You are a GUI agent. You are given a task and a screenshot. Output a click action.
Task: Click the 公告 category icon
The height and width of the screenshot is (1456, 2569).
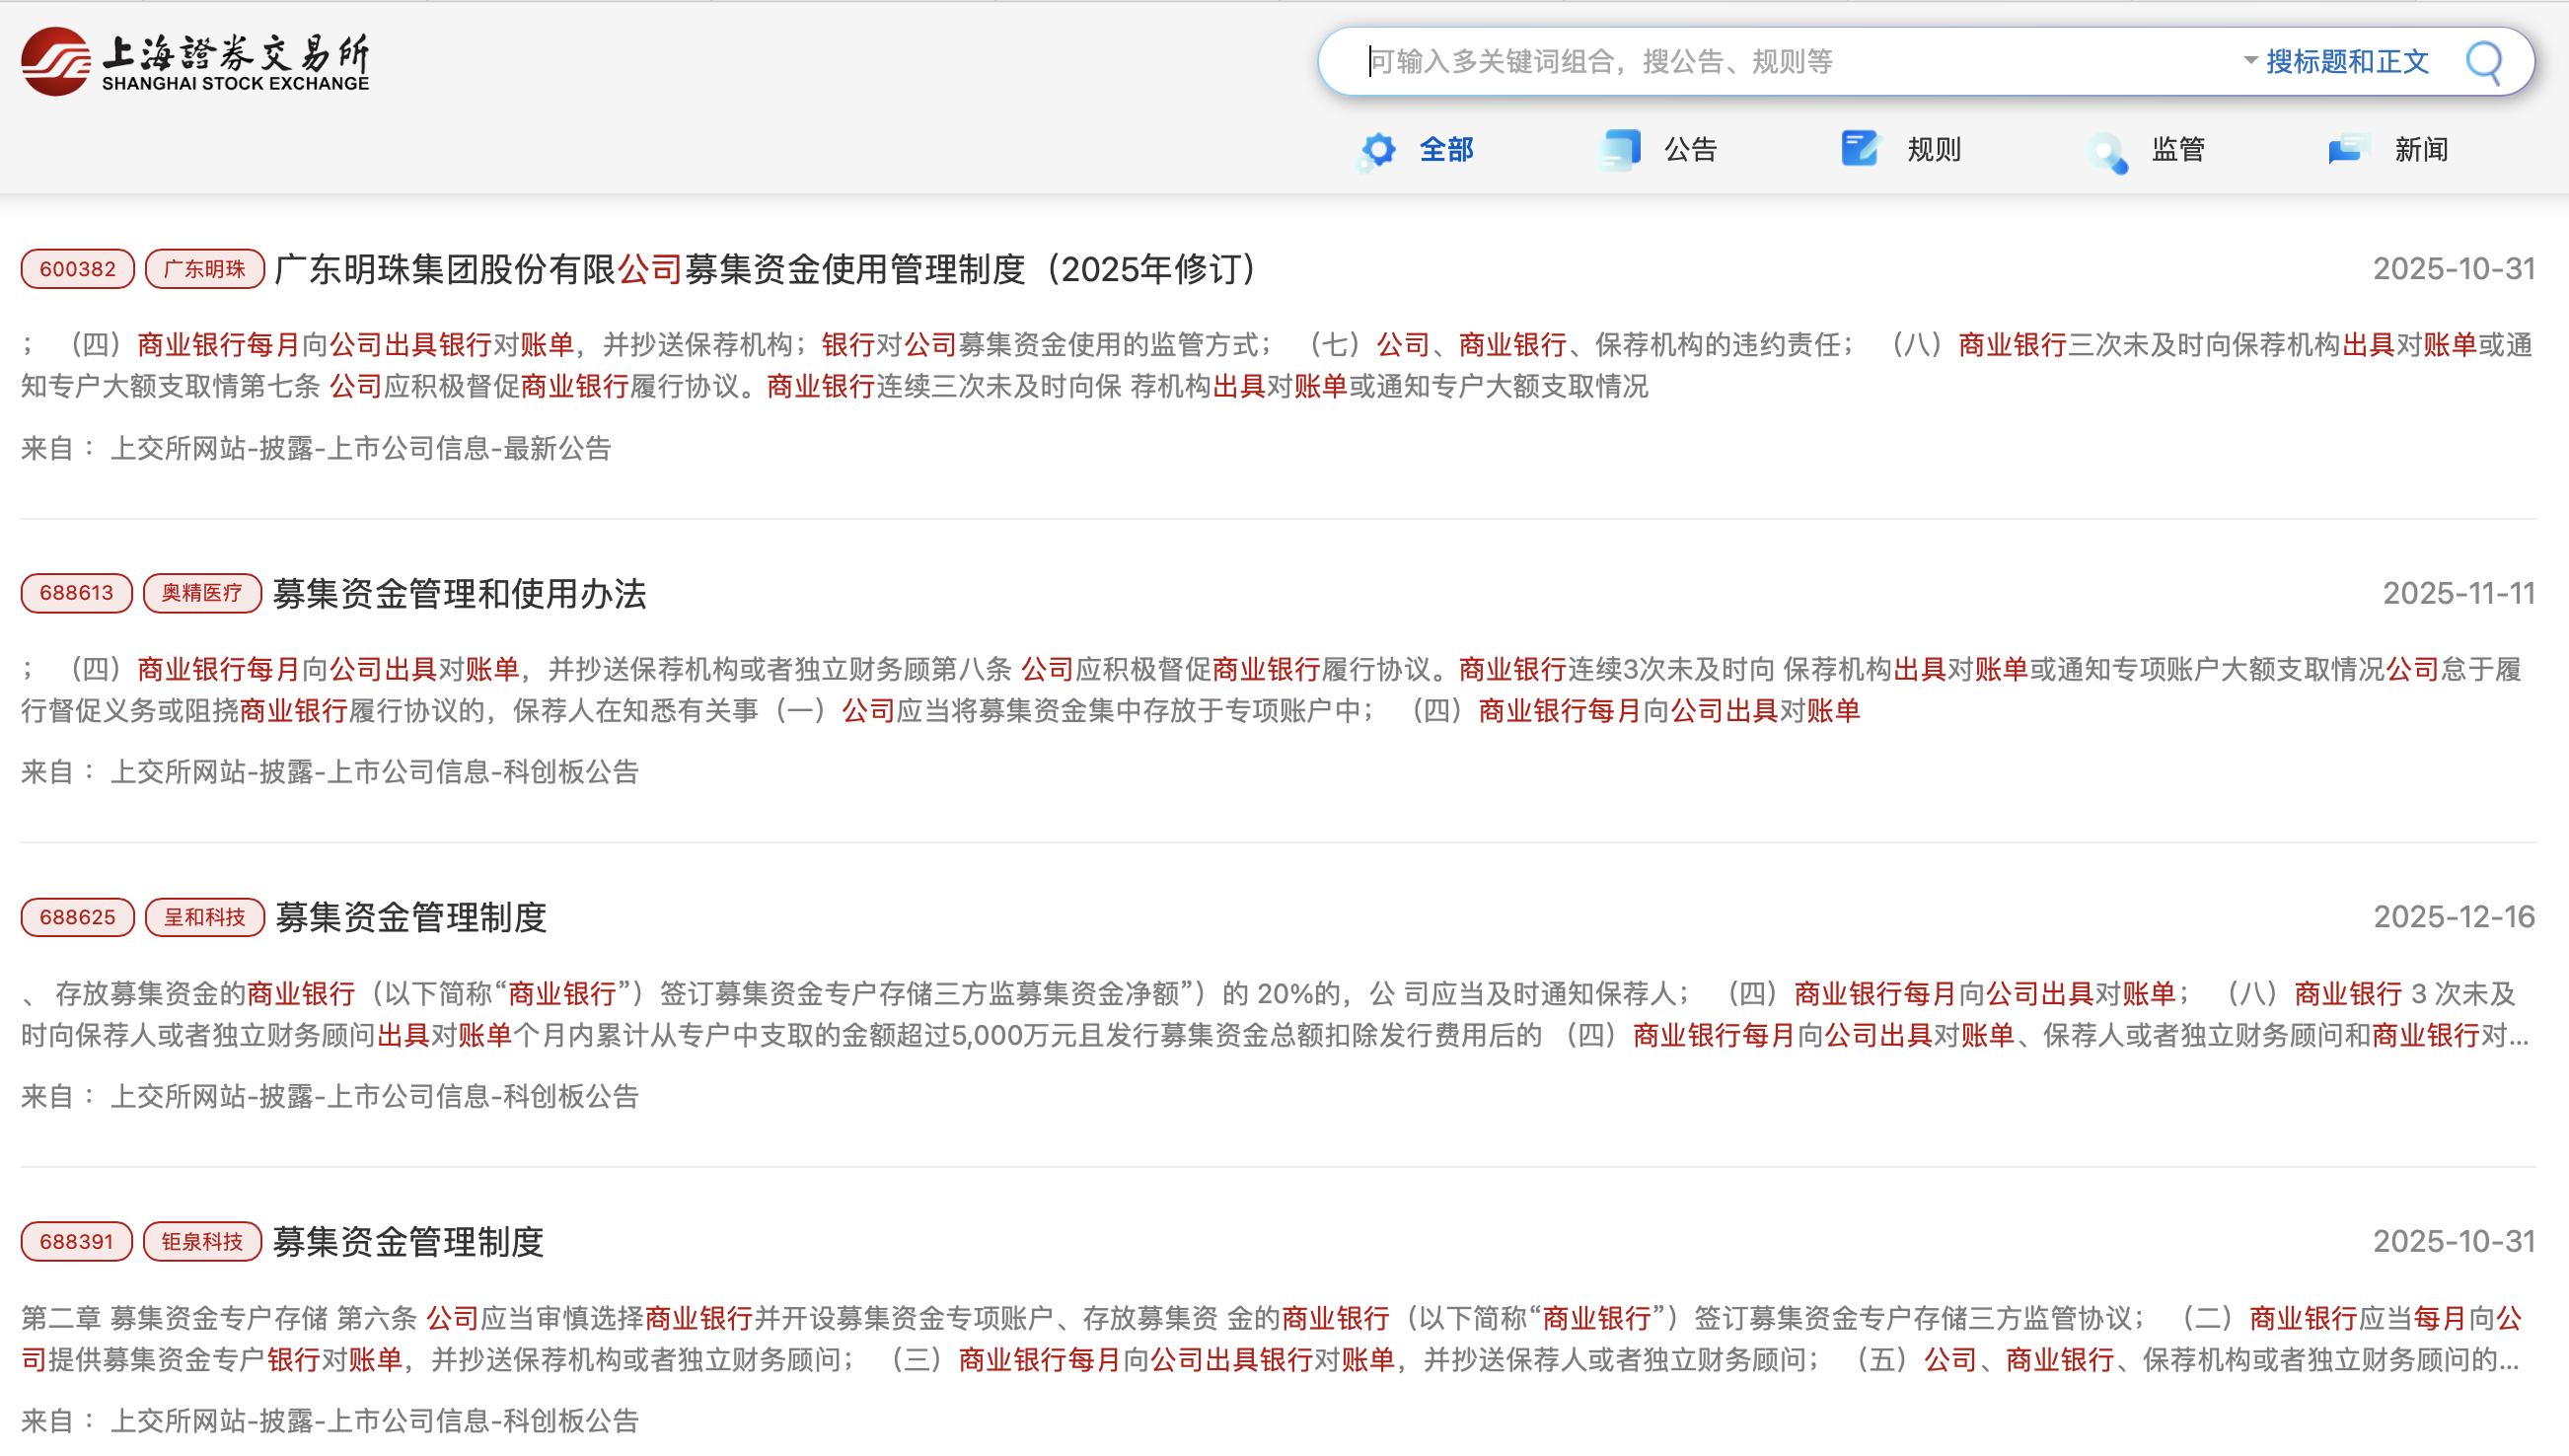click(x=1620, y=150)
